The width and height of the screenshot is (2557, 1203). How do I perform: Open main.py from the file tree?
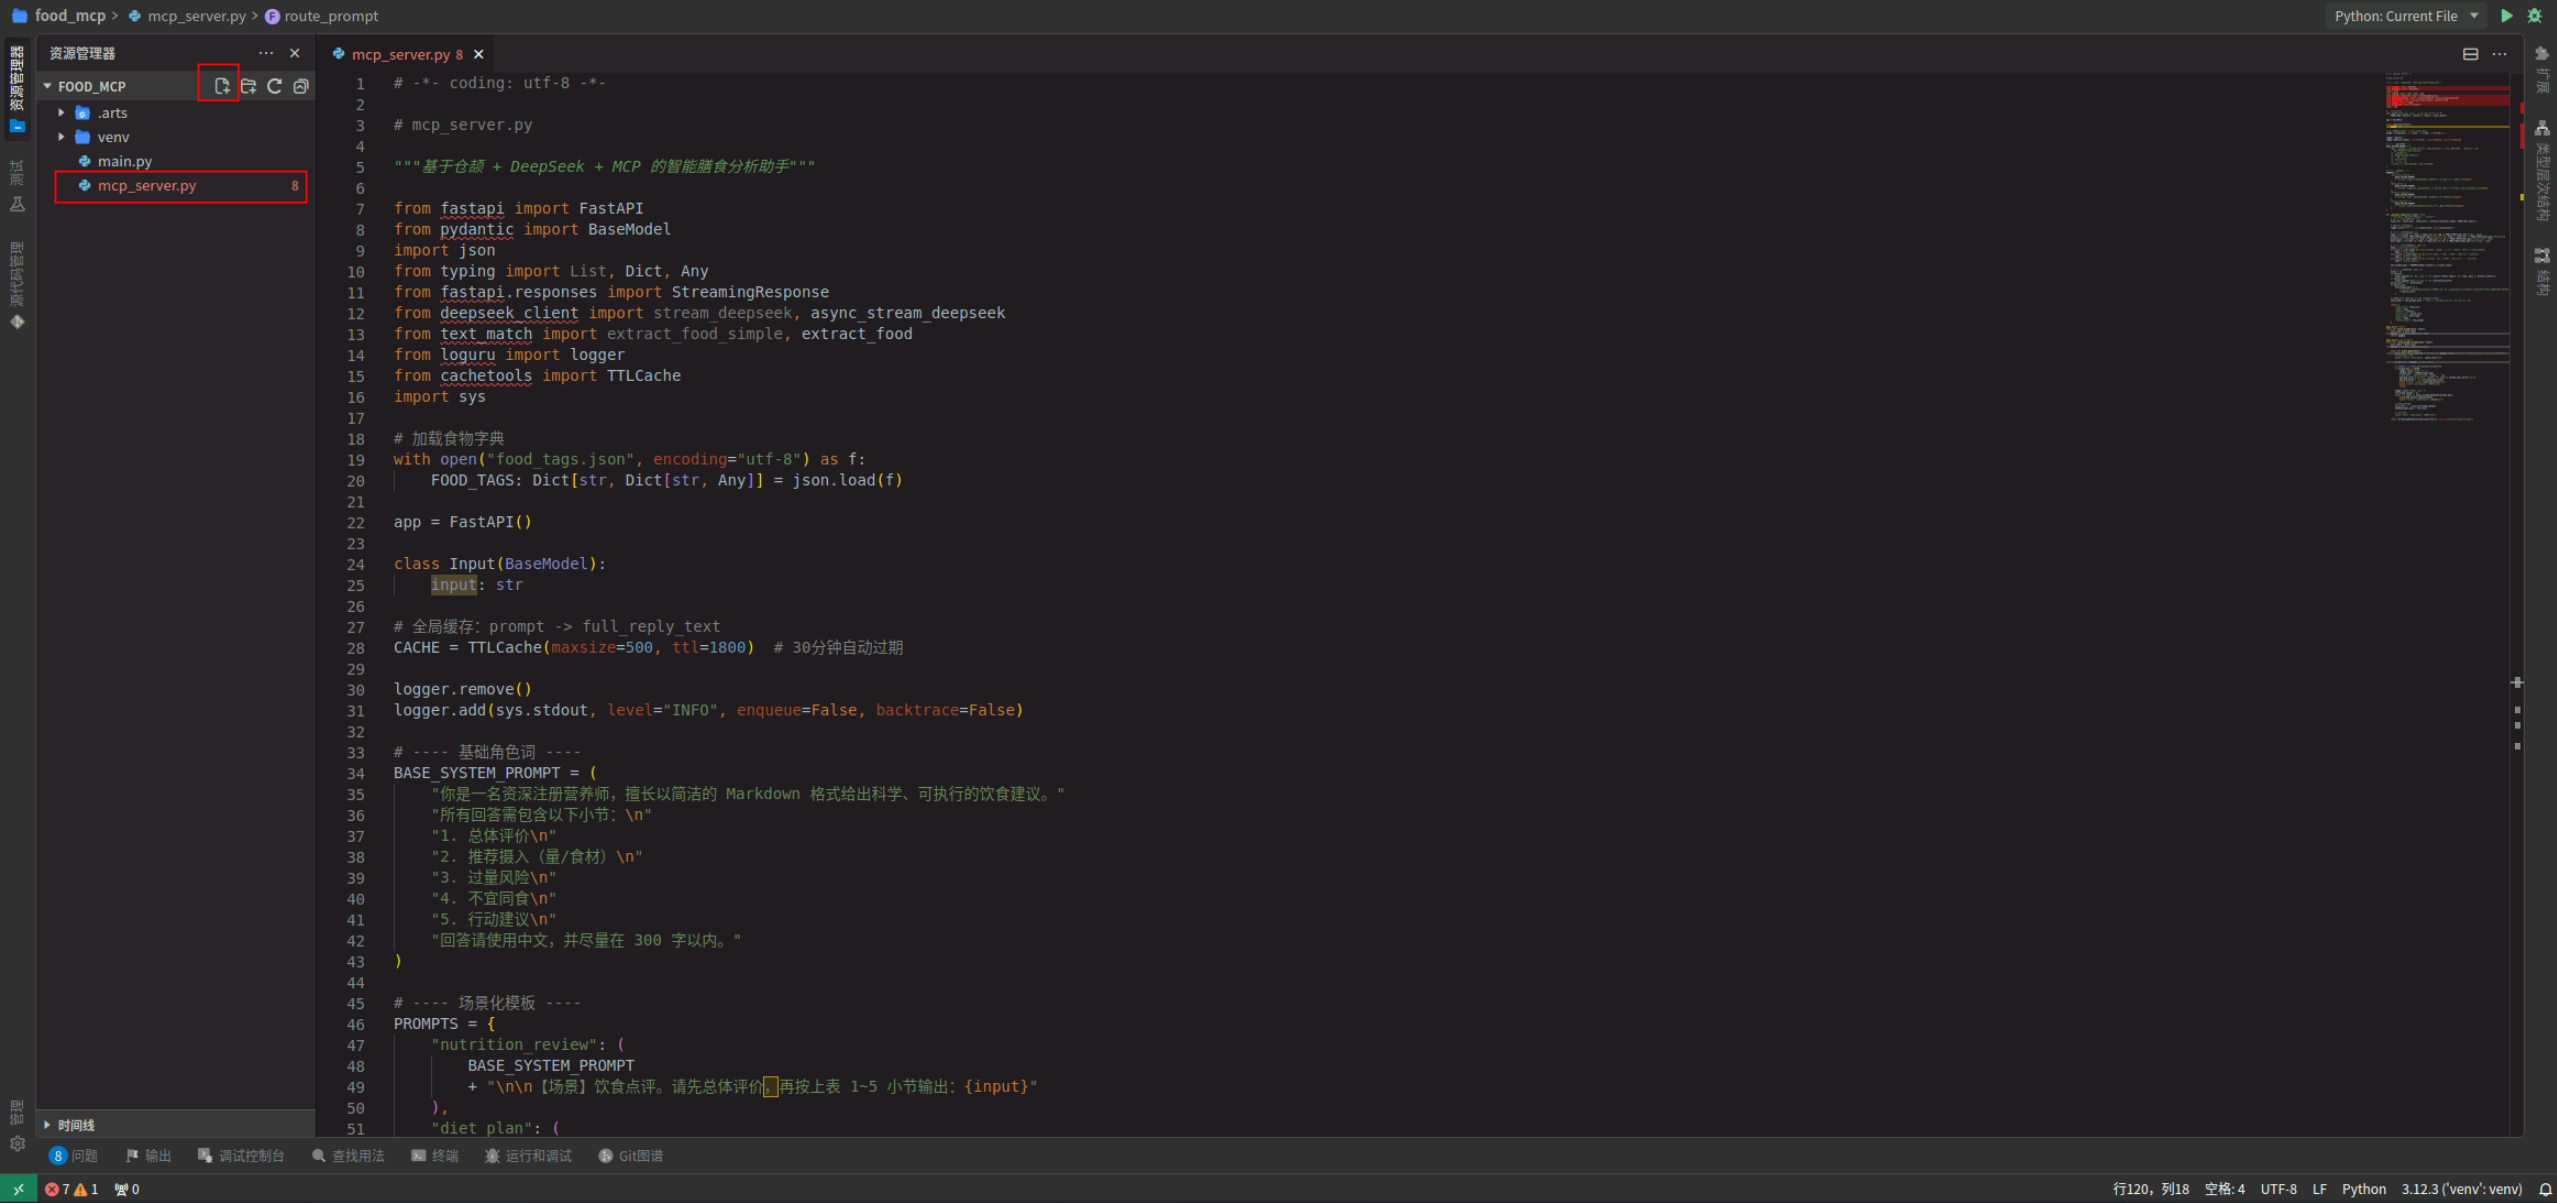tap(125, 161)
